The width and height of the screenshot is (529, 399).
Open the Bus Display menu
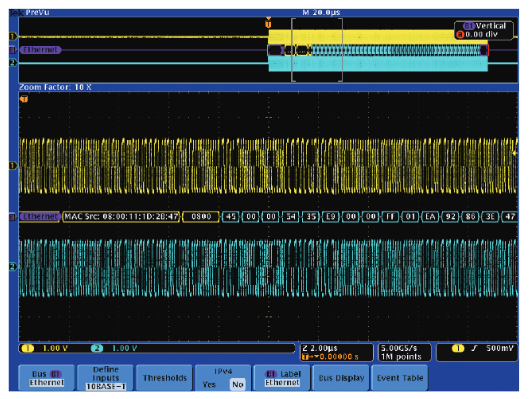click(341, 378)
